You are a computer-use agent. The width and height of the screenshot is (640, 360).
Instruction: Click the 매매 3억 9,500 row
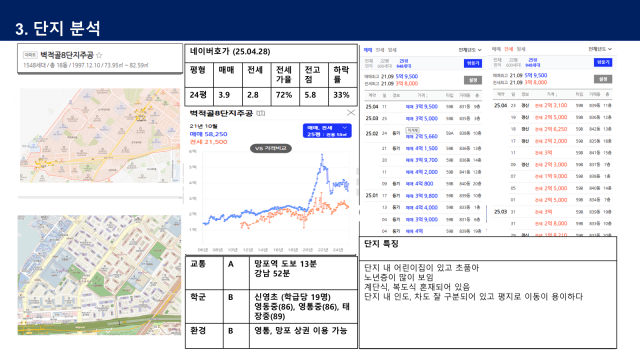[423, 107]
